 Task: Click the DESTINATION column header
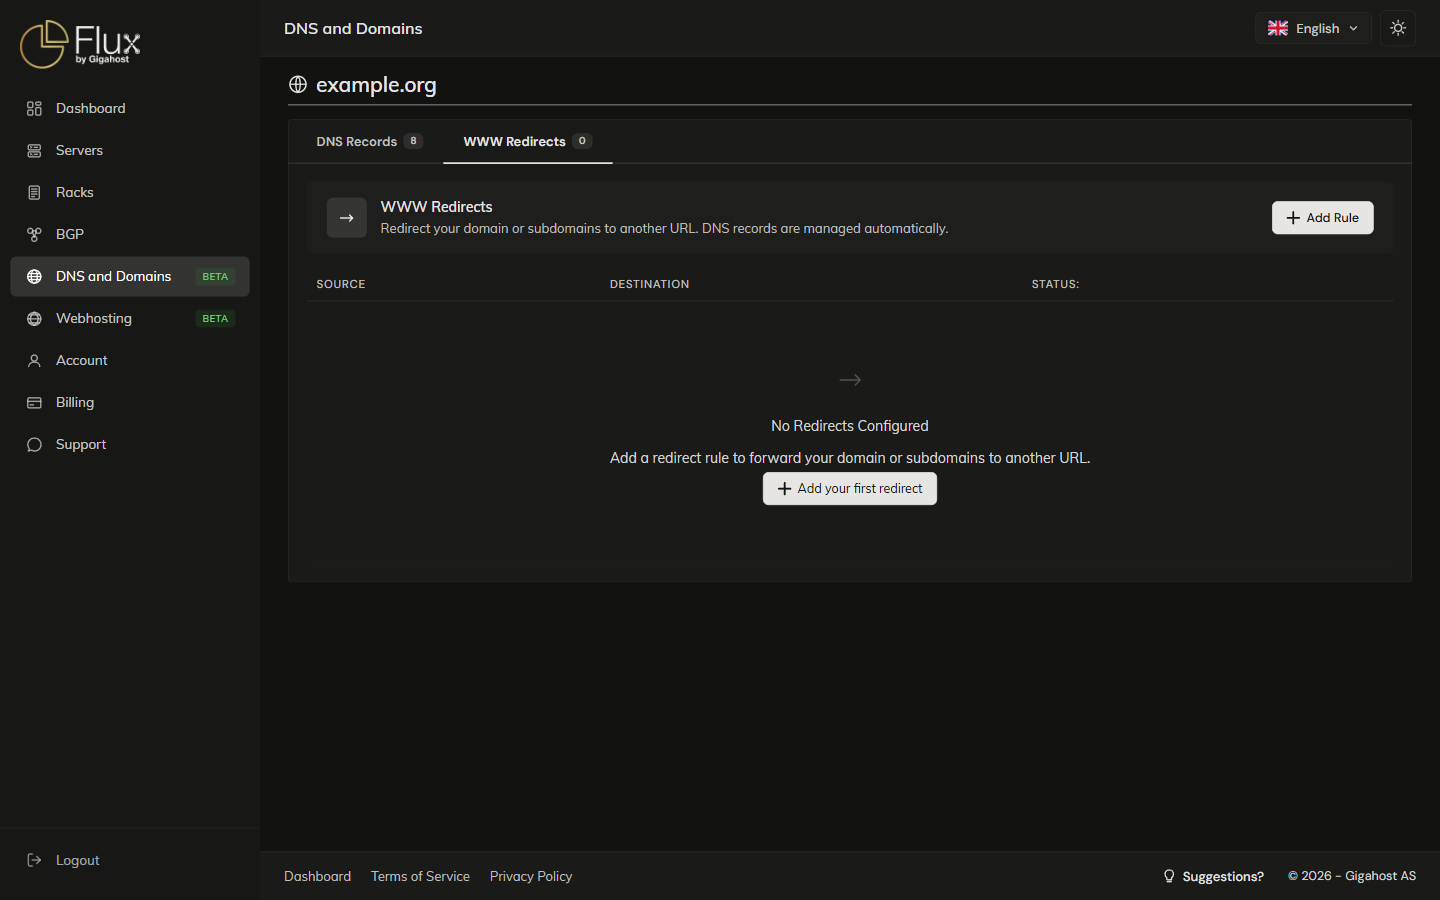pos(649,284)
